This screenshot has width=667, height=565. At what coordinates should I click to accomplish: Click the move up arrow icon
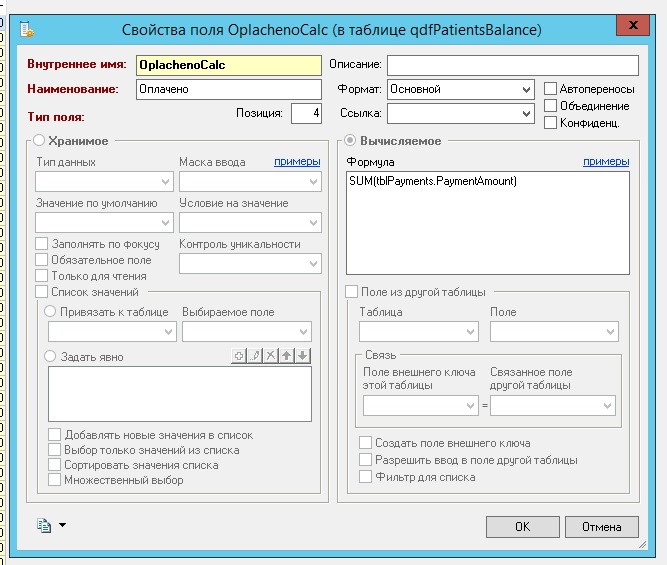[287, 356]
